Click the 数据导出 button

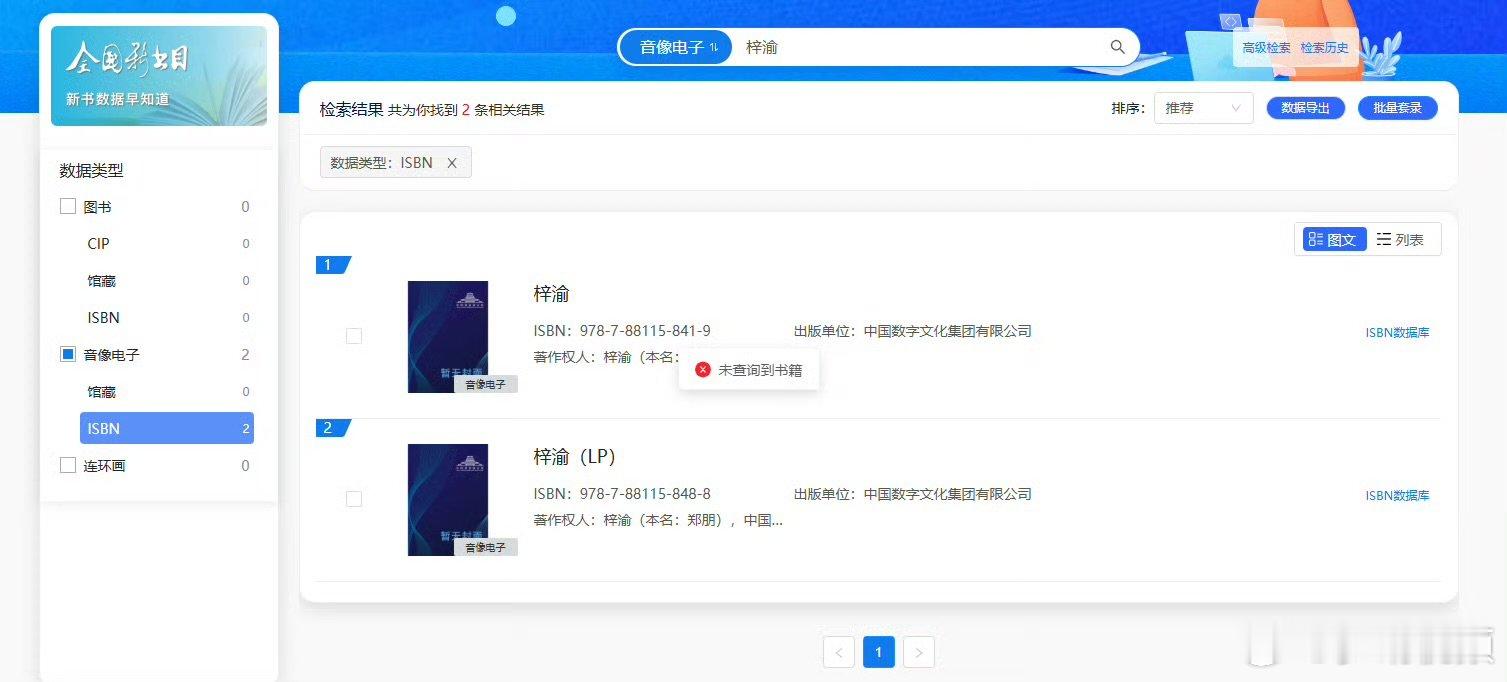coord(1305,108)
